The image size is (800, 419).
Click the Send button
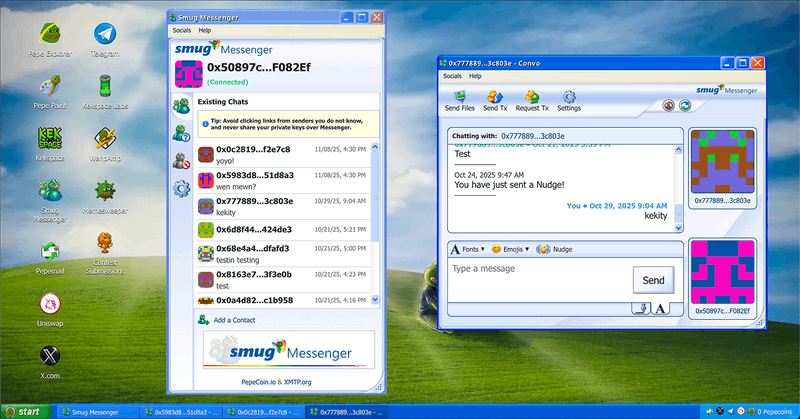[654, 280]
